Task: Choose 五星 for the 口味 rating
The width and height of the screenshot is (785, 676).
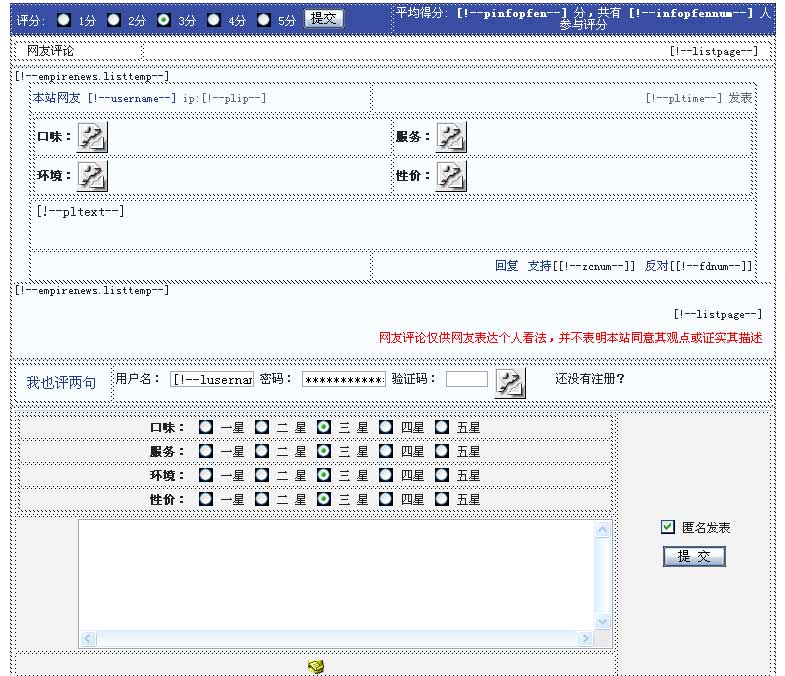Action: click(442, 427)
